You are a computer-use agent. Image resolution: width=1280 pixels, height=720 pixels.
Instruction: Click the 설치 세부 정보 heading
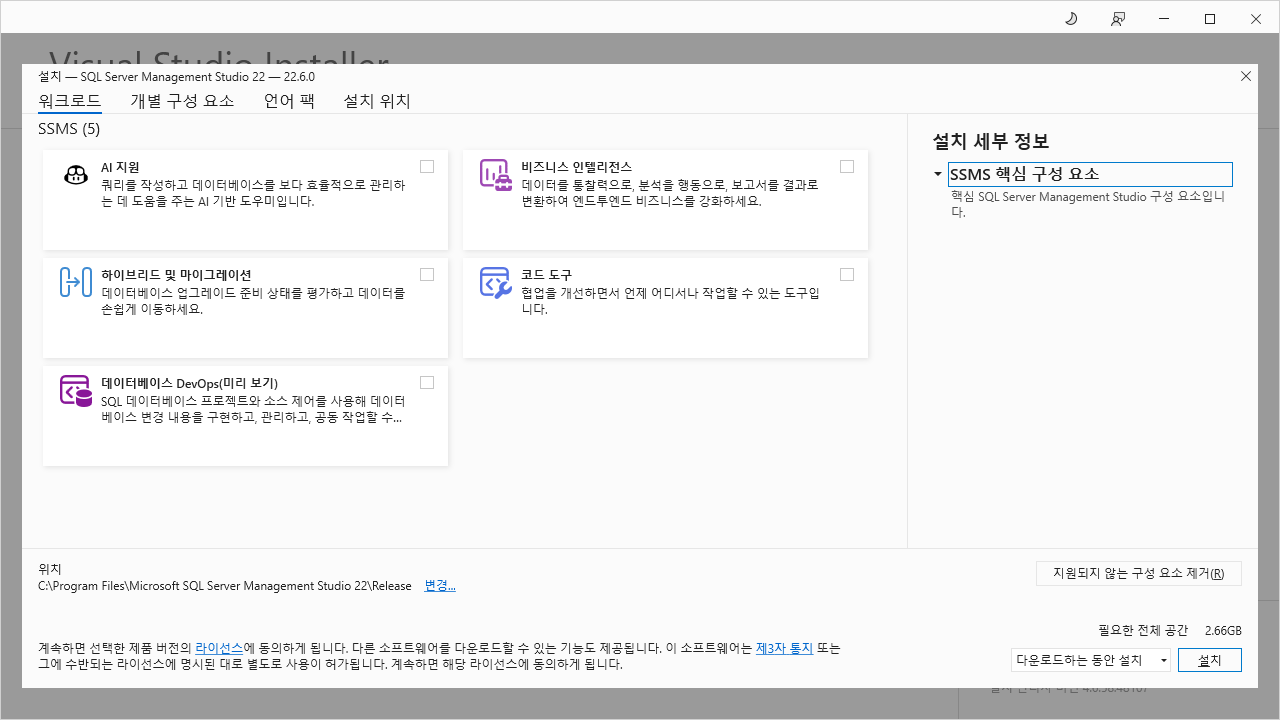[x=991, y=142]
